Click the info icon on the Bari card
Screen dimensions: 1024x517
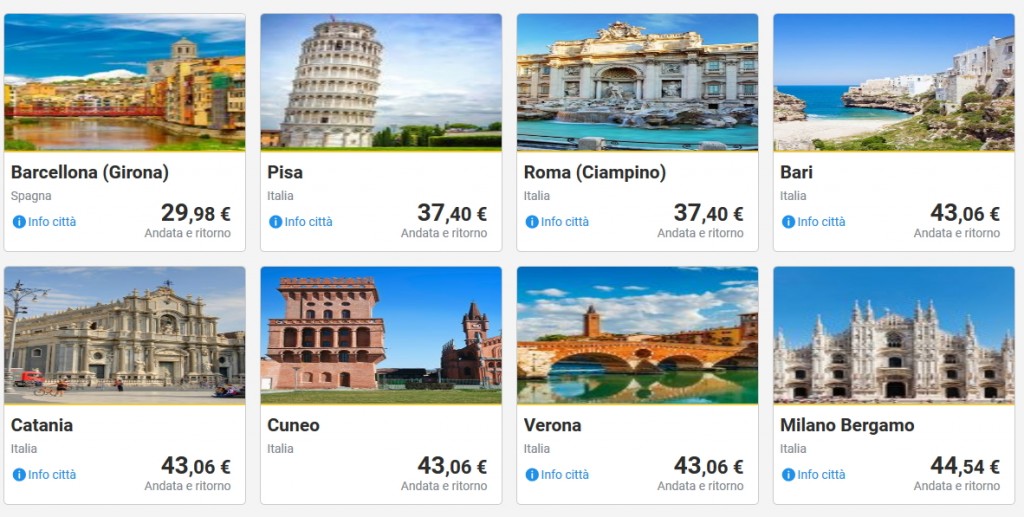(789, 222)
